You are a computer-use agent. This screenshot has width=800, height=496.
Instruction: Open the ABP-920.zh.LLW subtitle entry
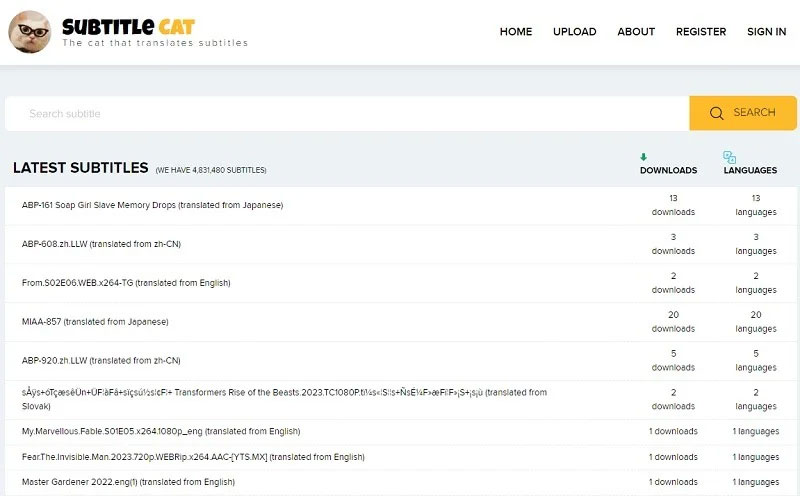point(101,361)
